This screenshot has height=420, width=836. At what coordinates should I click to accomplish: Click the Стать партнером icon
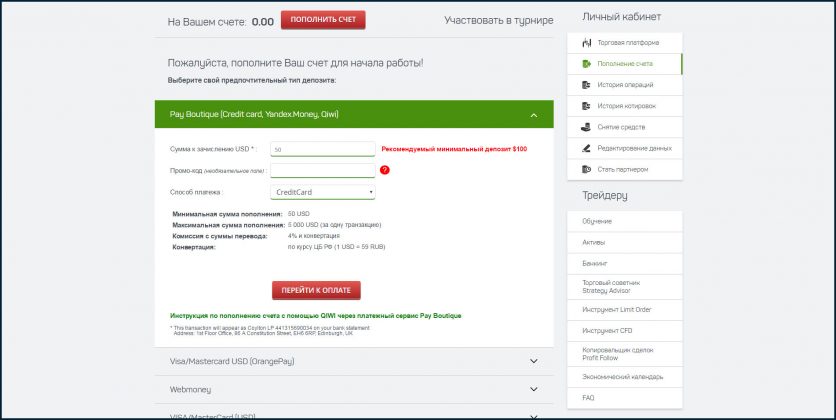[x=586, y=169]
